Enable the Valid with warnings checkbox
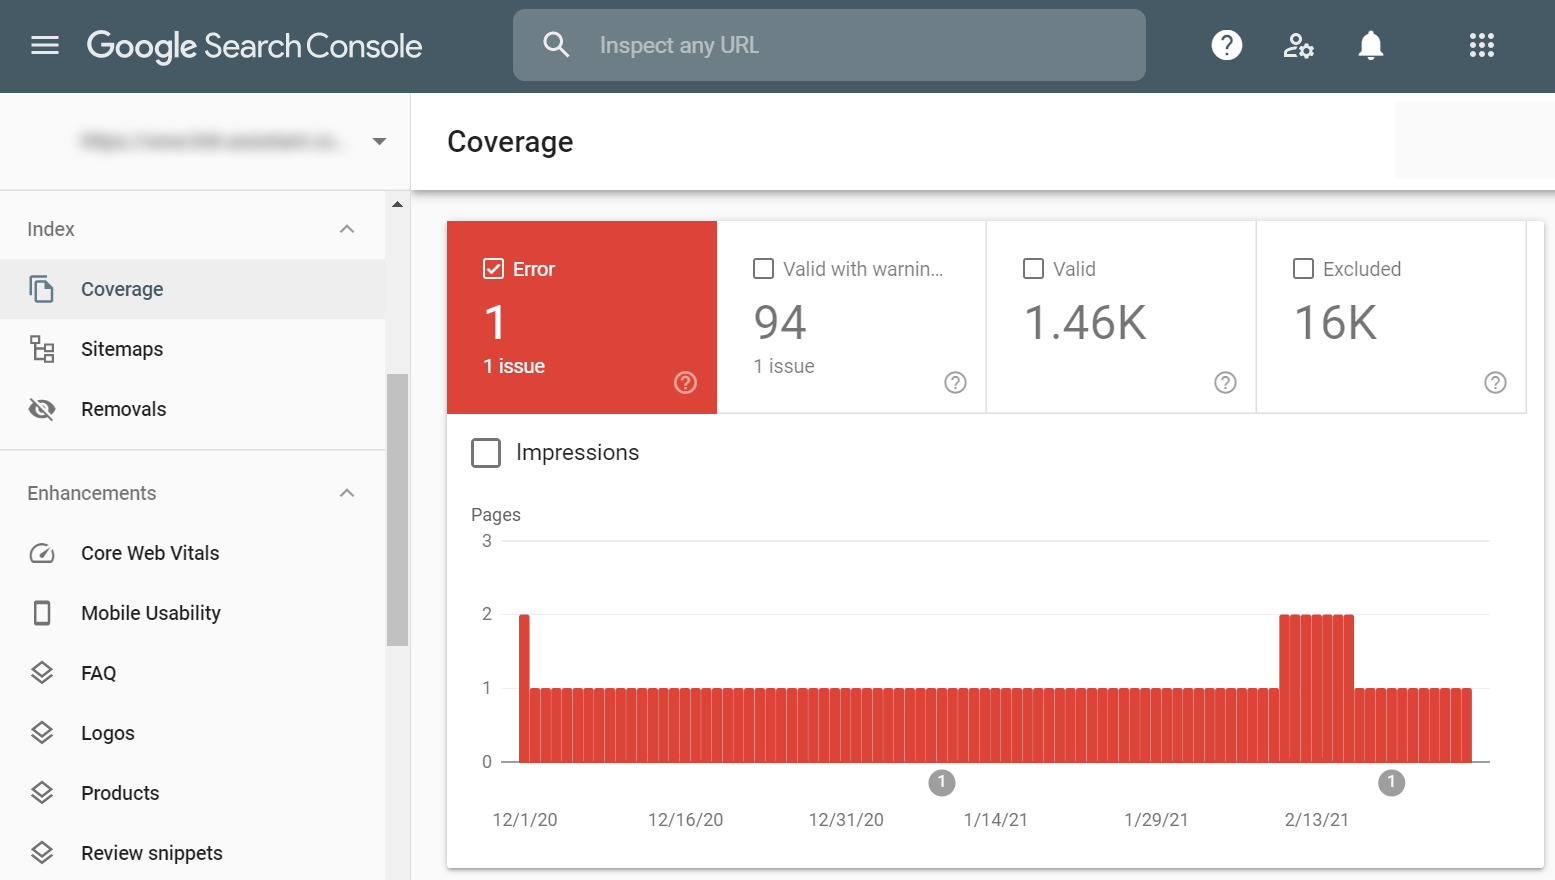This screenshot has height=880, width=1555. (763, 268)
